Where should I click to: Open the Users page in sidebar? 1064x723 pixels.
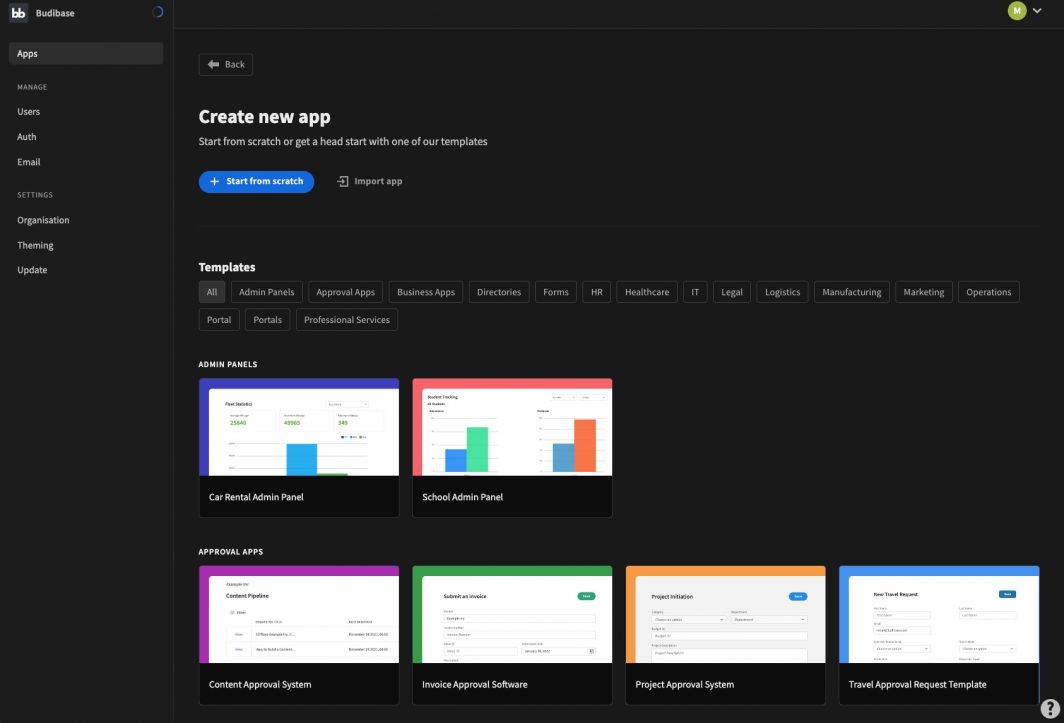pyautogui.click(x=29, y=112)
